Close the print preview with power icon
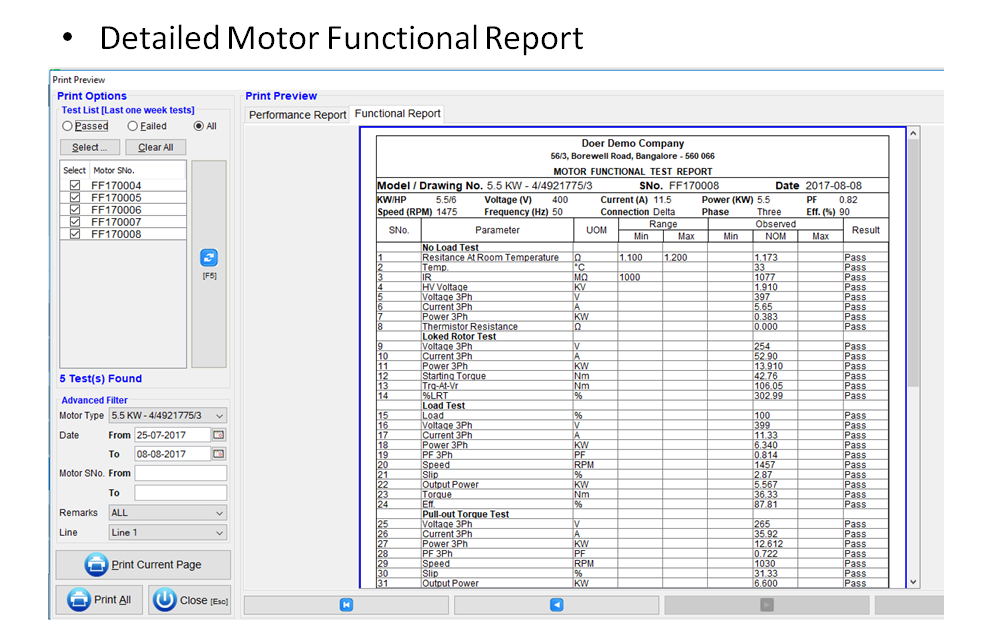Viewport: 1001px width, 637px height. pos(190,600)
